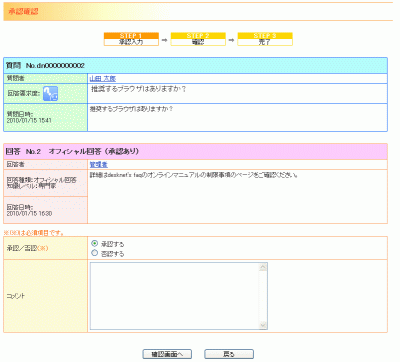Select the 承認する radio button
Viewport: 400px width, 362px height.
click(94, 244)
